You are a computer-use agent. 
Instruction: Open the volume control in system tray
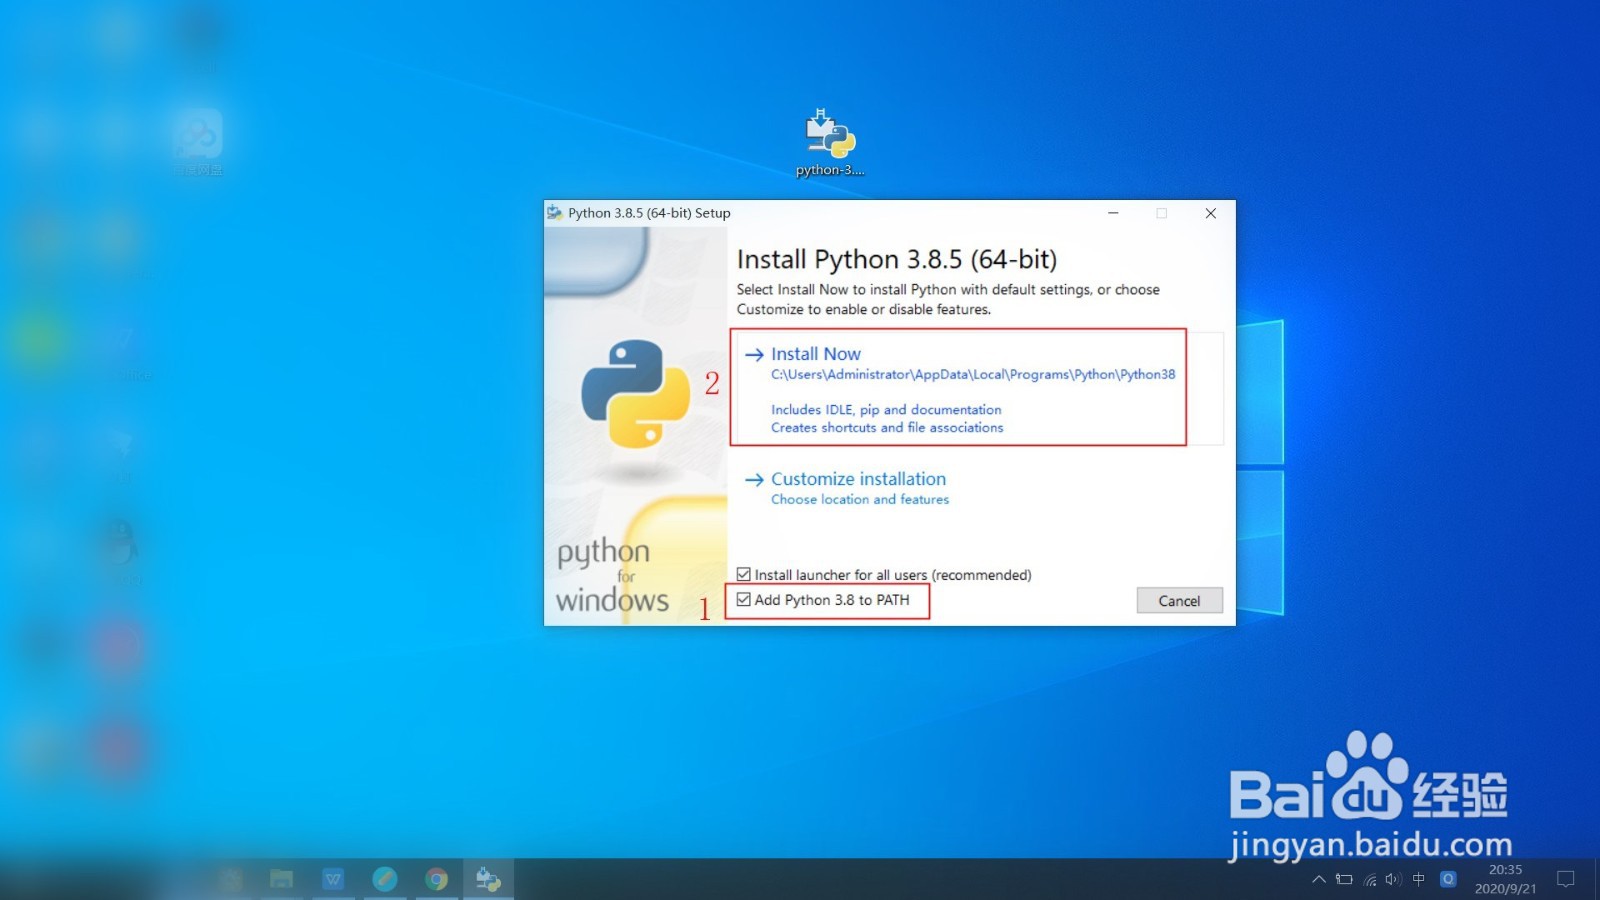[x=1393, y=880]
